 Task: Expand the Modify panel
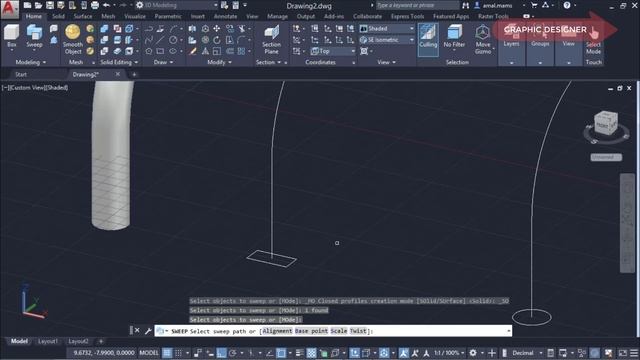coord(220,62)
